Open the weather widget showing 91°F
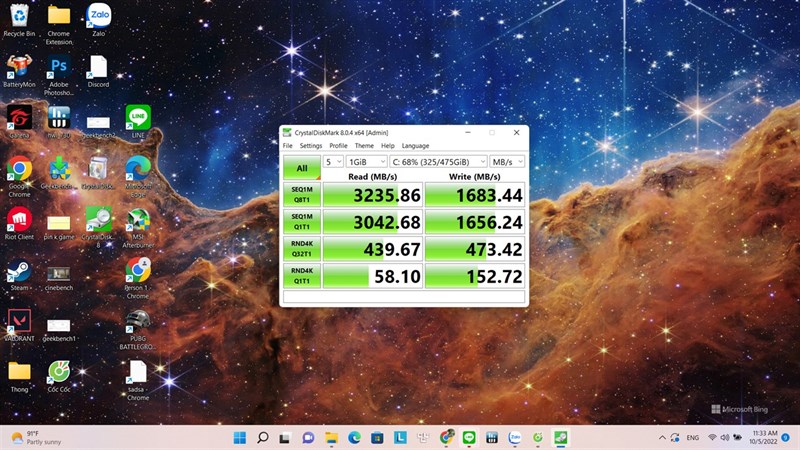 pos(36,437)
